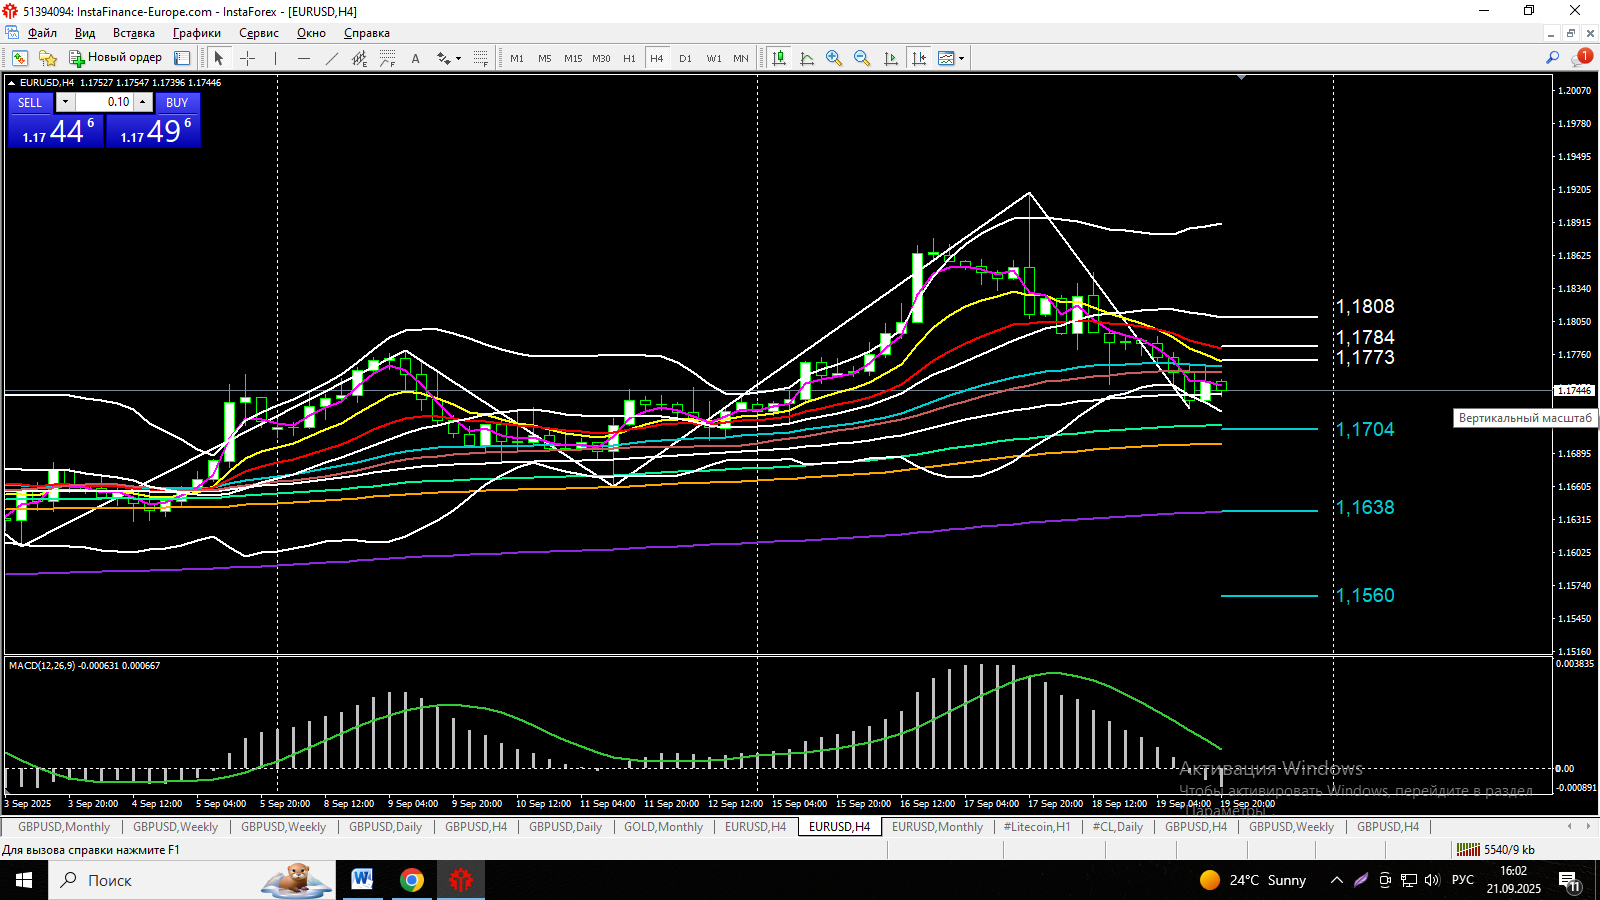Viewport: 1600px width, 900px height.
Task: Select the crosshair tool
Action: [247, 58]
